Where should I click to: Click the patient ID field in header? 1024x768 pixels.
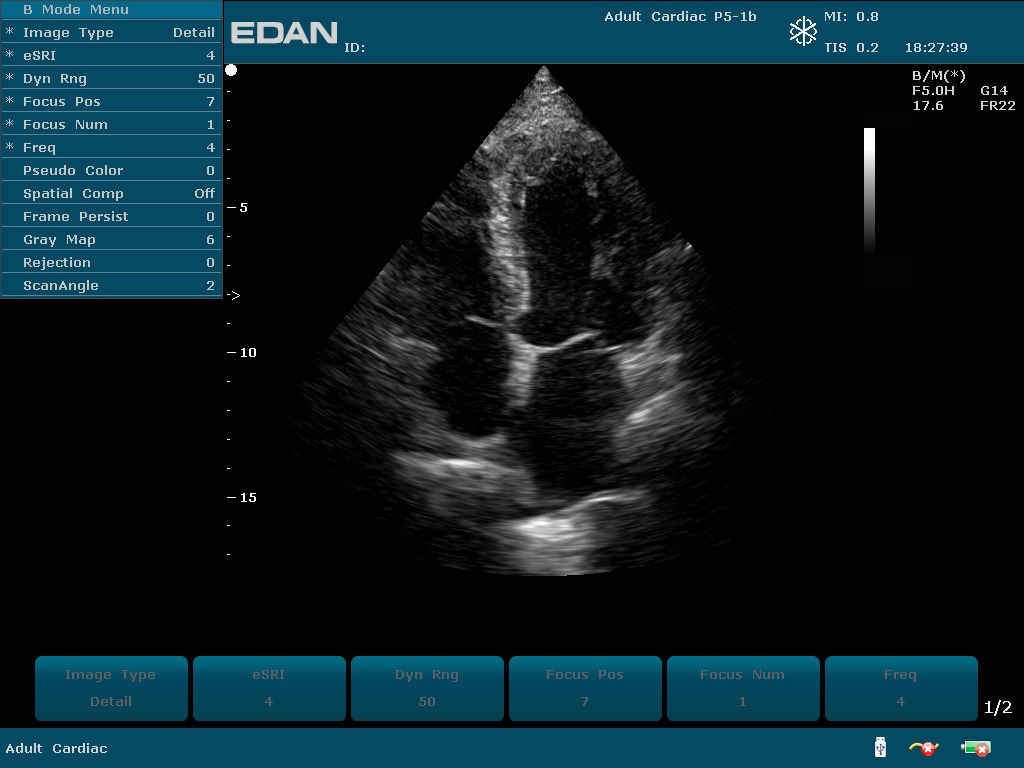tap(356, 47)
